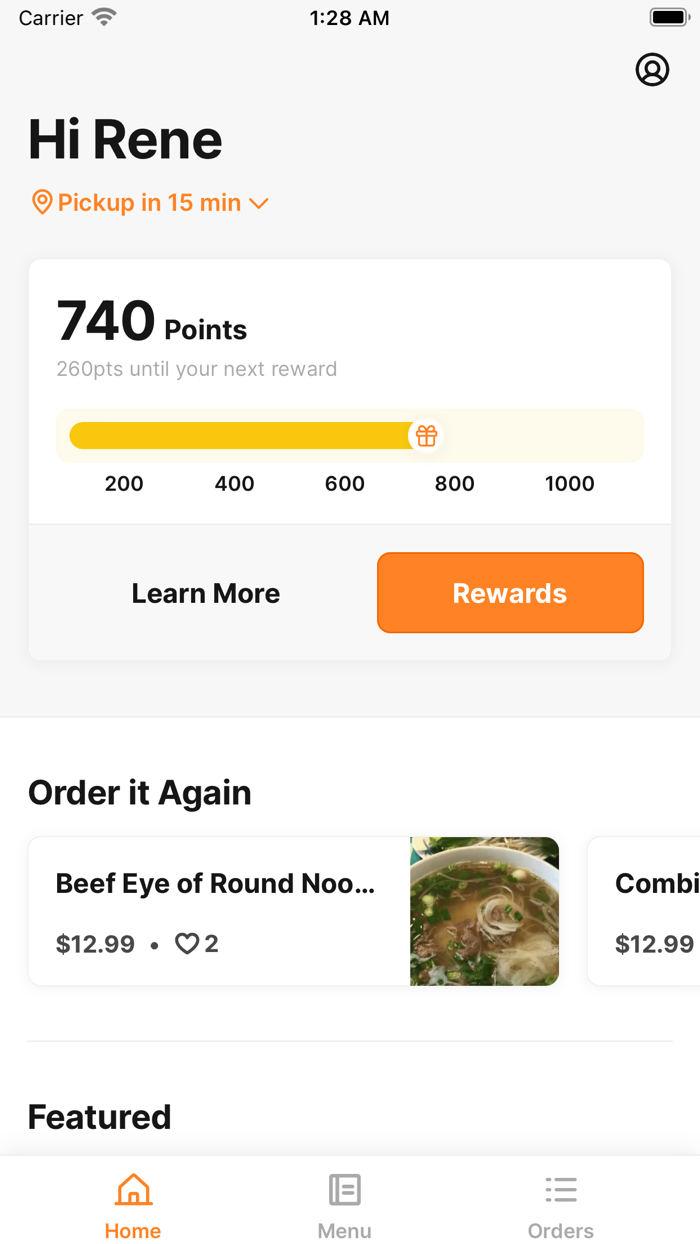700x1244 pixels.
Task: Open the account profile icon
Action: click(x=652, y=70)
